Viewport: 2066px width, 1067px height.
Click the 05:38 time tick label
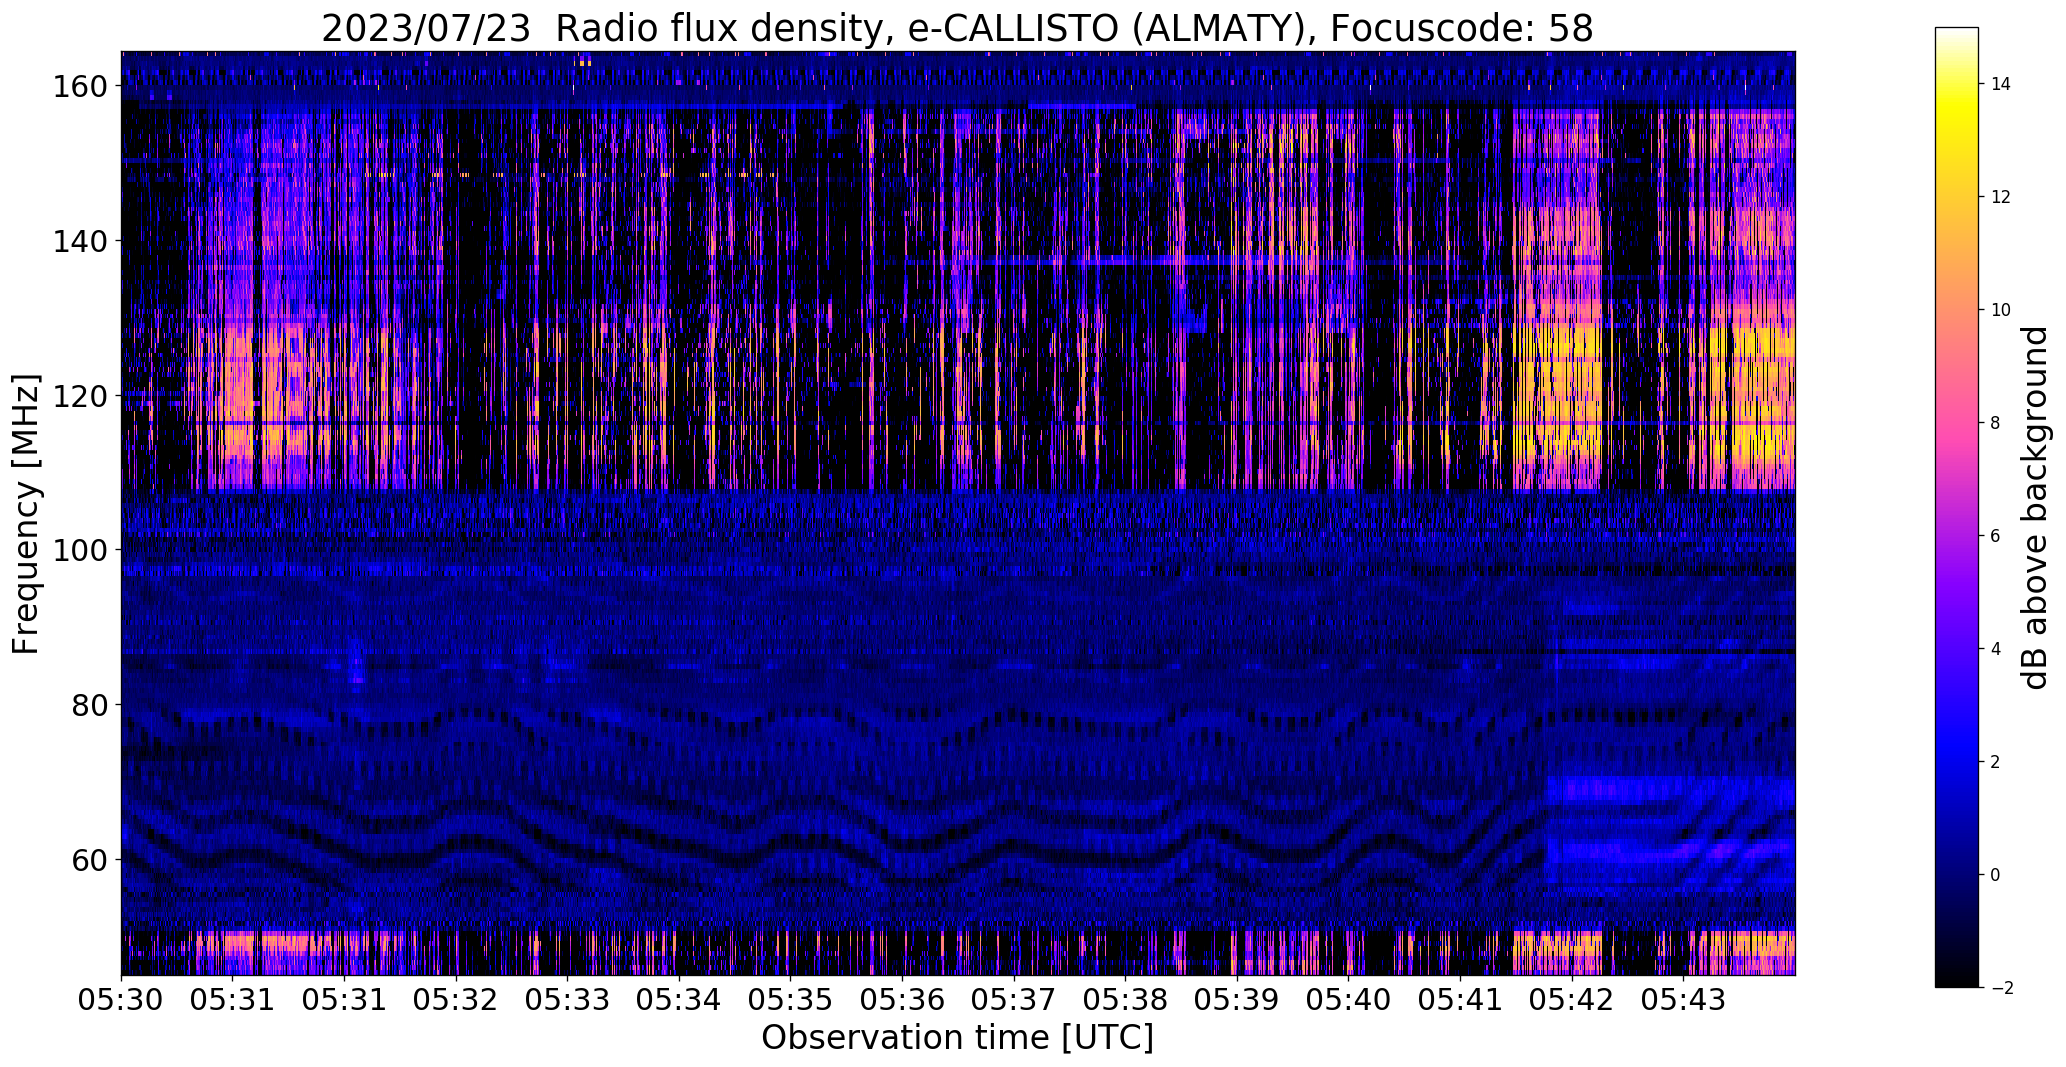1125,1000
